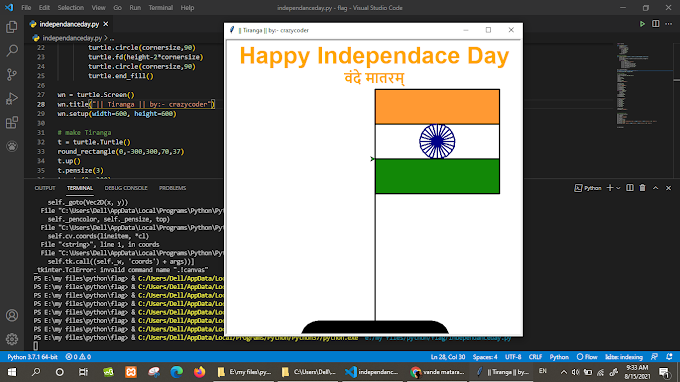The height and width of the screenshot is (382, 680).
Task: Show hidden tray icons chevron
Action: (563, 372)
